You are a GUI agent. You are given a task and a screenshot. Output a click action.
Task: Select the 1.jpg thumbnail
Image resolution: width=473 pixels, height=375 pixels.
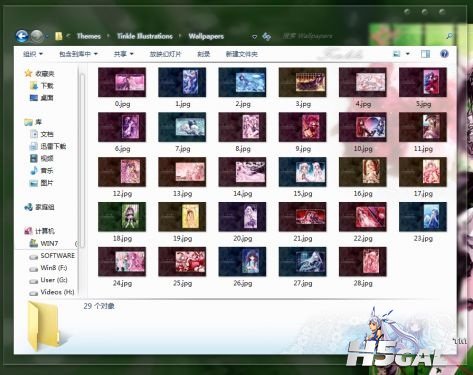tap(182, 82)
